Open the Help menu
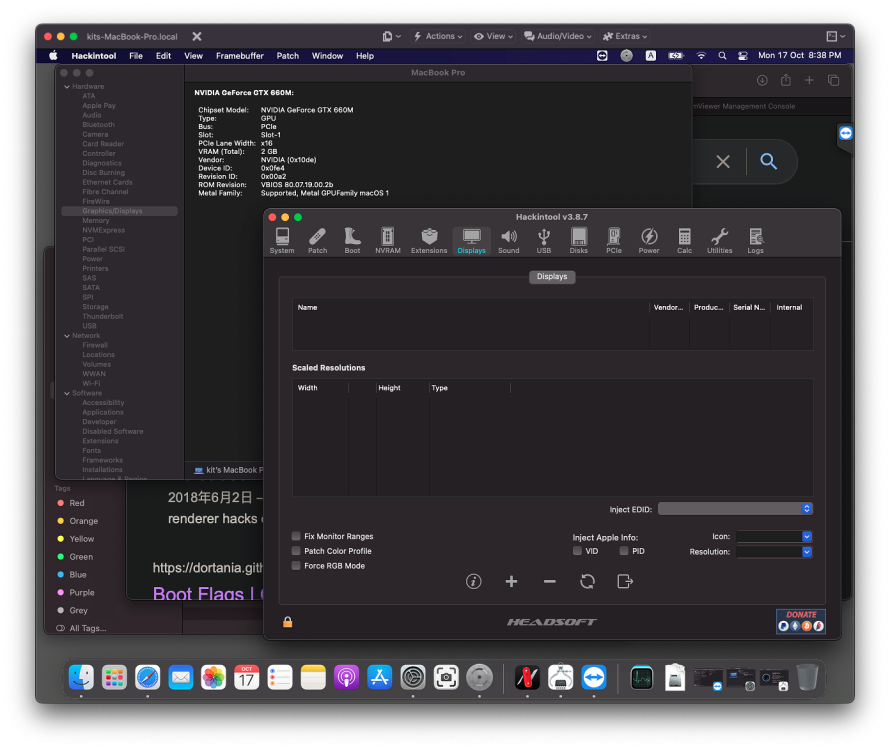Screen dimensions: 890x750 tap(365, 56)
